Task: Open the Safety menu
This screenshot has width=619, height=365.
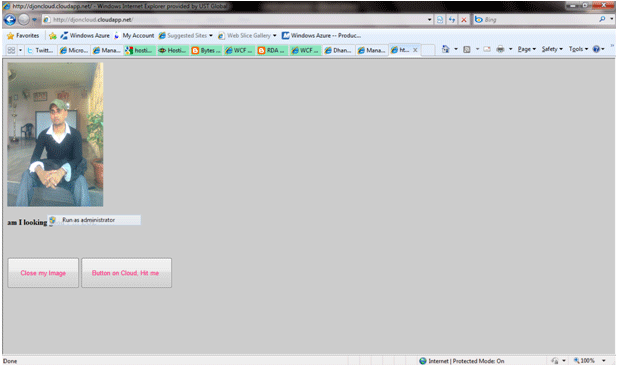Action: coord(552,49)
